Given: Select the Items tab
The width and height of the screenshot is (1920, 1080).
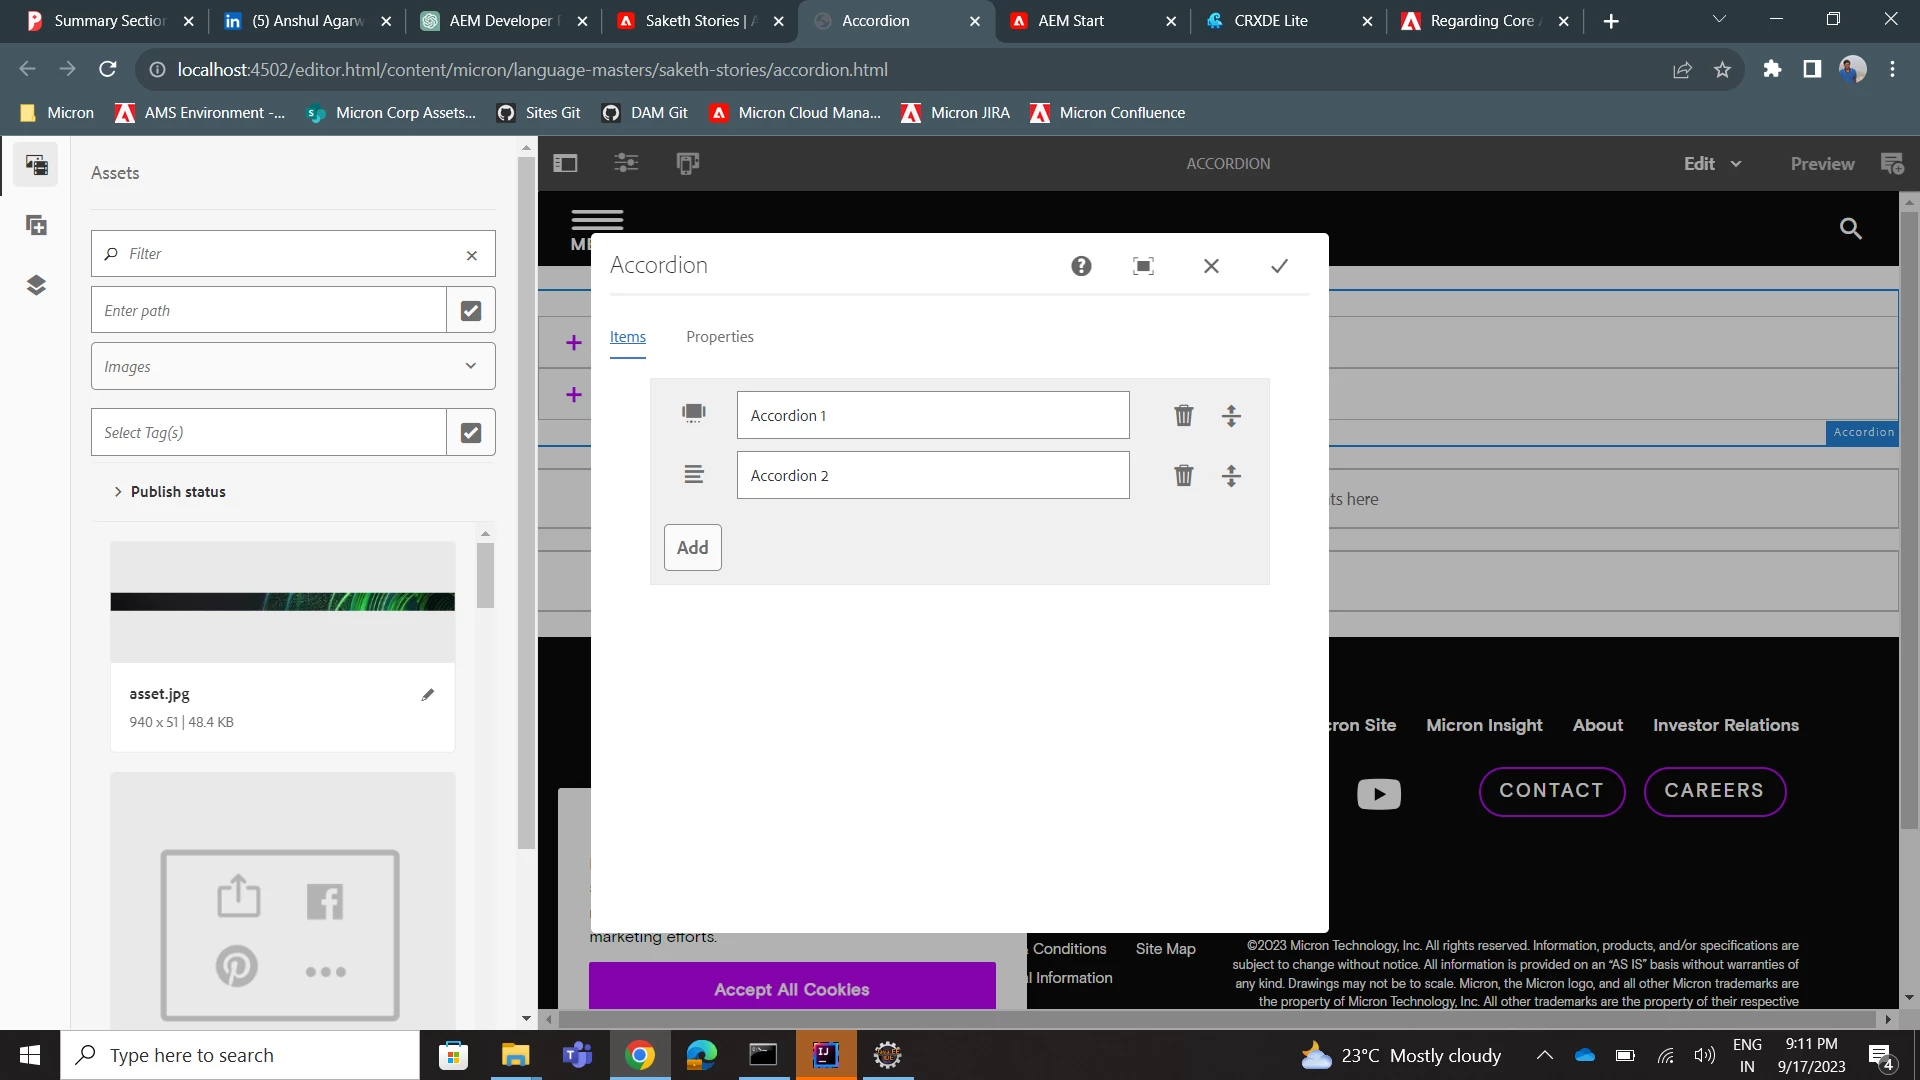Looking at the screenshot, I should coord(627,337).
